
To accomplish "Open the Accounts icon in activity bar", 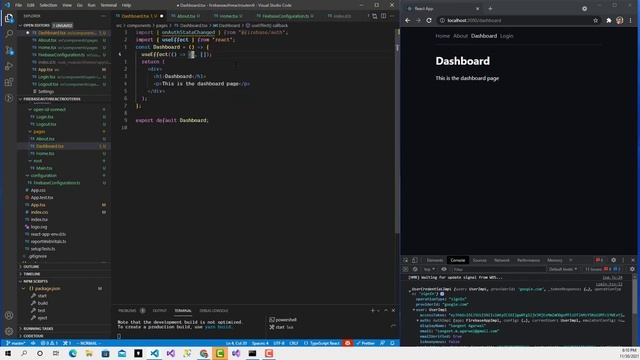I will [9, 315].
